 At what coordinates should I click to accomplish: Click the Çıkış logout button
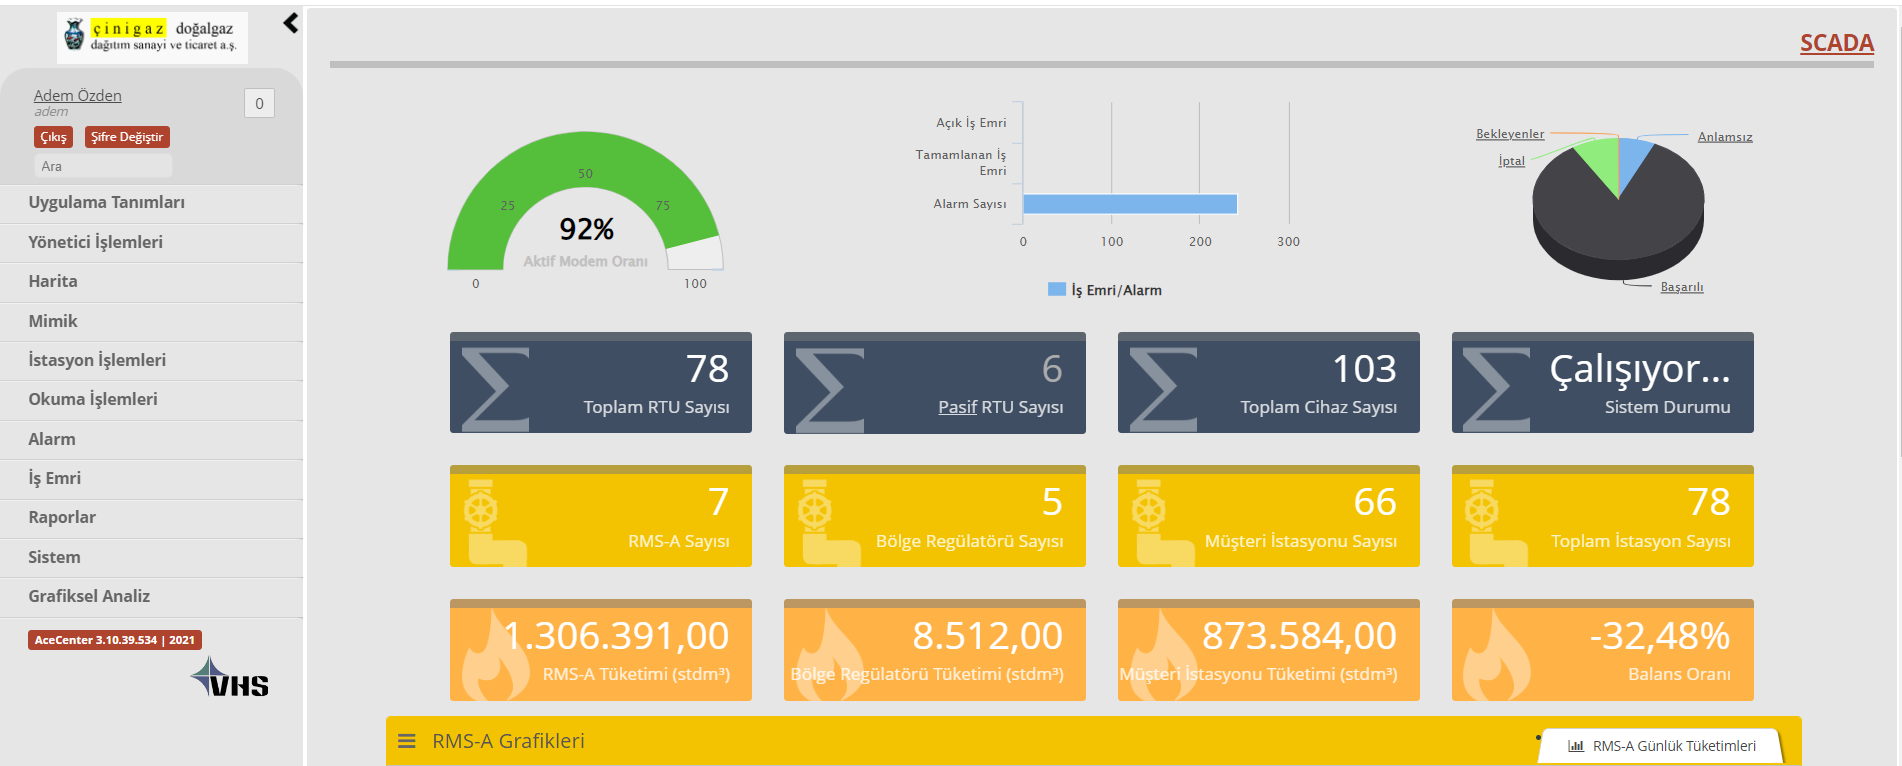click(x=53, y=137)
